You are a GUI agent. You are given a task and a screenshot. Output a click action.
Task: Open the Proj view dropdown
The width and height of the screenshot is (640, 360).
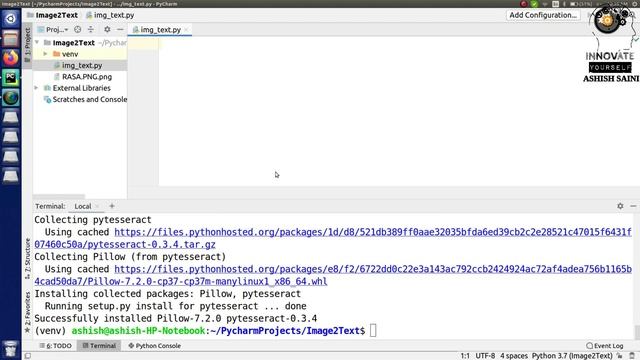[53, 29]
